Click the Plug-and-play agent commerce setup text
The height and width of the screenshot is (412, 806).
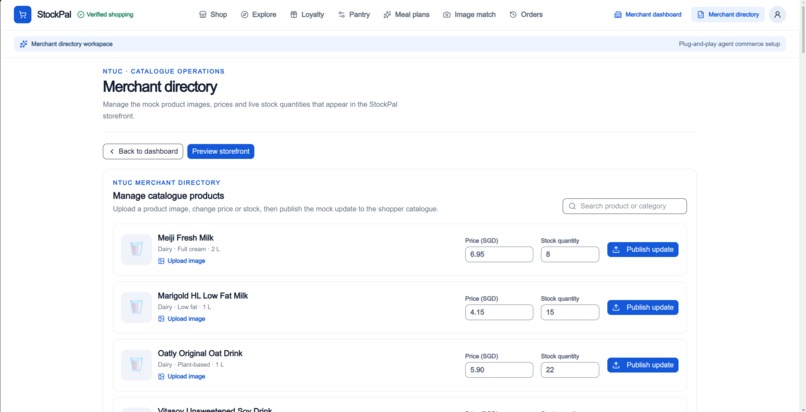[x=729, y=44]
